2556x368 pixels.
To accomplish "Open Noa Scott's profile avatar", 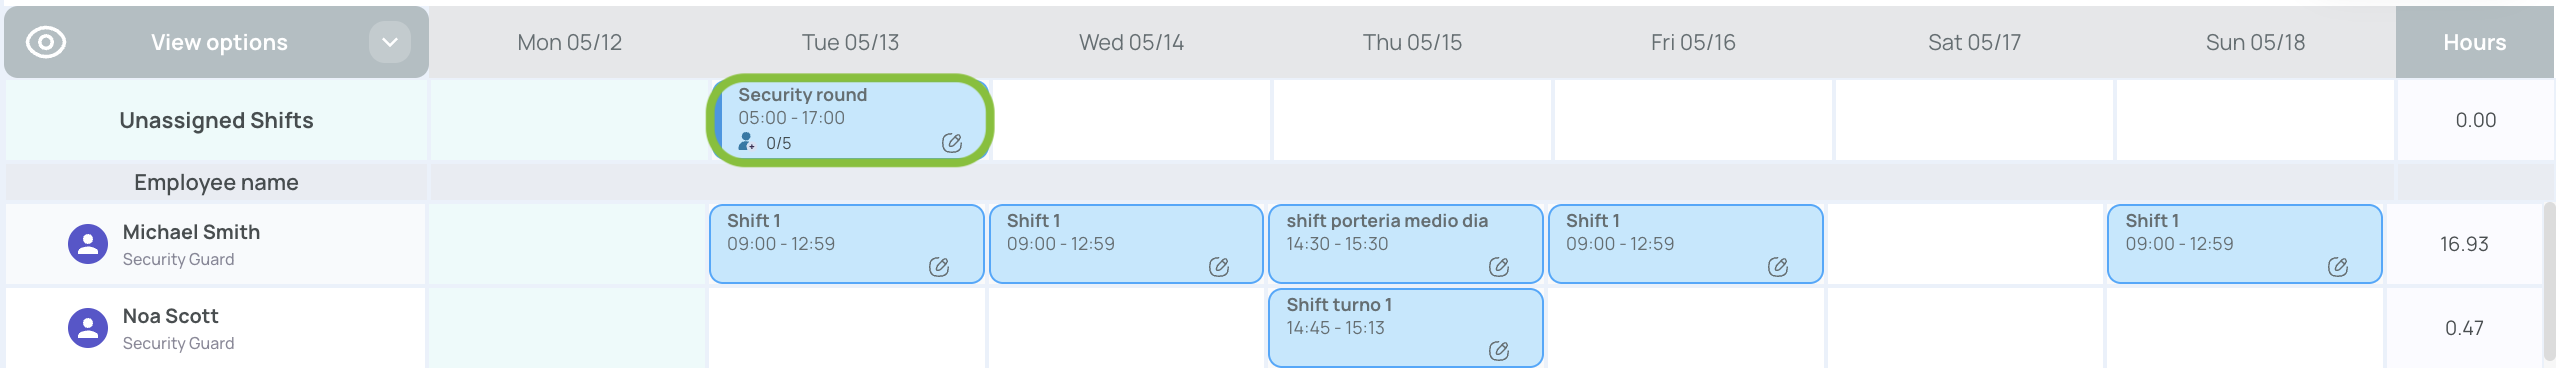I will pyautogui.click(x=88, y=328).
